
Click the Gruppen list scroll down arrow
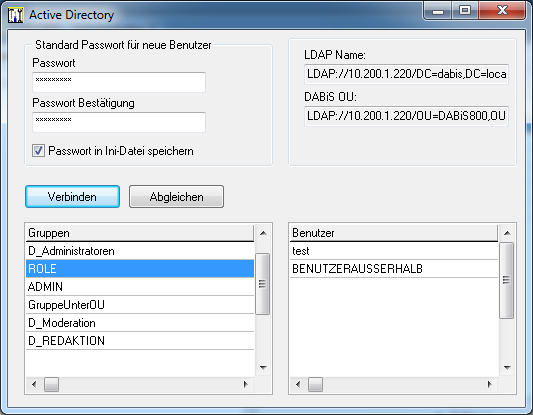click(263, 367)
